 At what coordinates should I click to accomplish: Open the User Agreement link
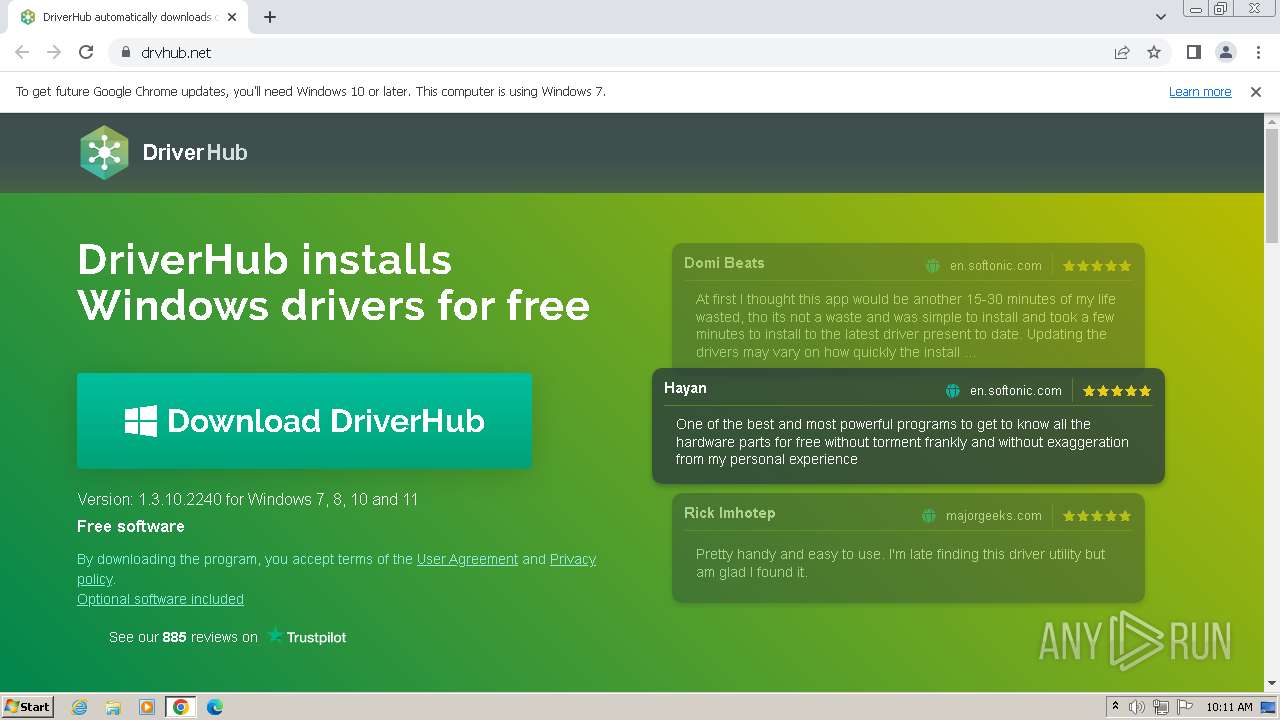point(467,559)
